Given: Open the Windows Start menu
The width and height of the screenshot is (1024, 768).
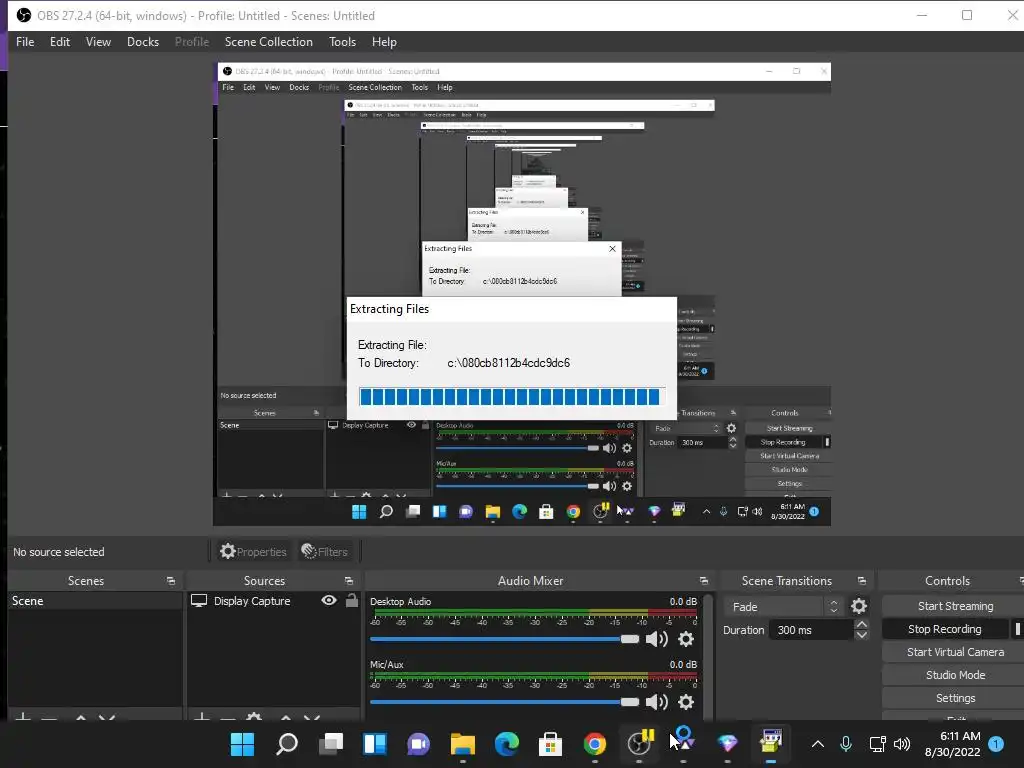Looking at the screenshot, I should 242,744.
